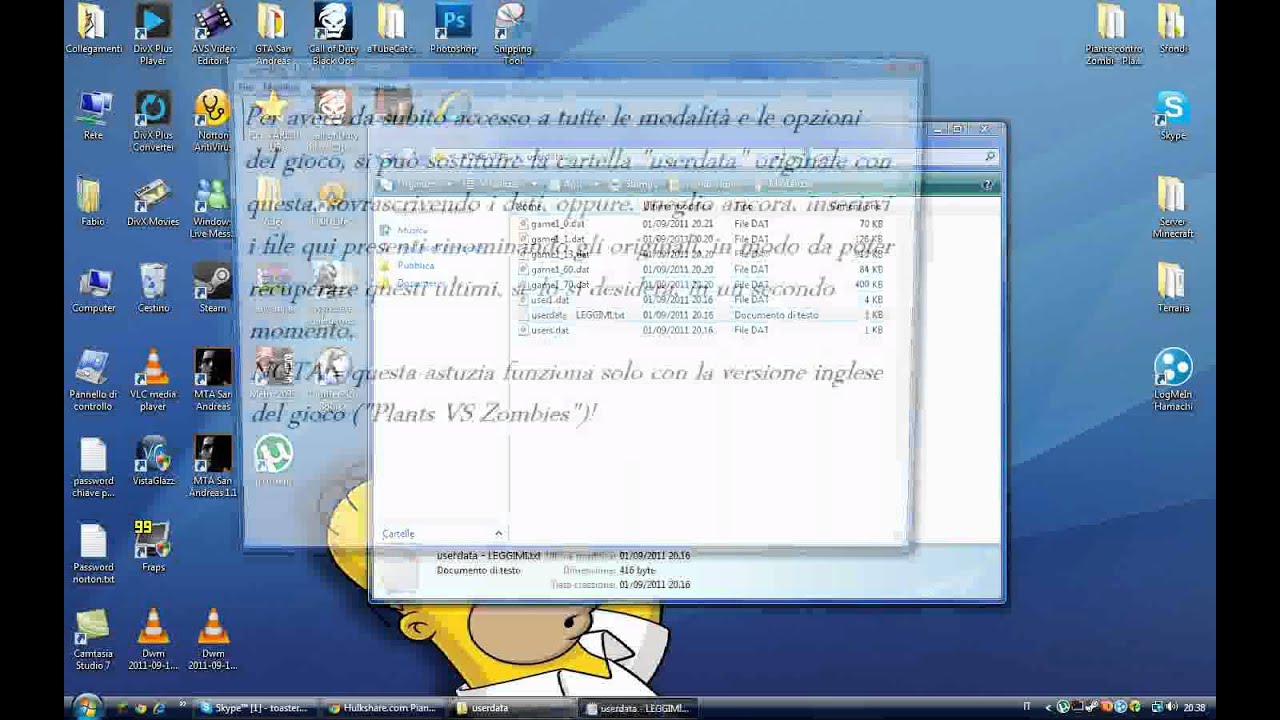Open the Sfondi folder
The image size is (1280, 720).
coord(1173,30)
